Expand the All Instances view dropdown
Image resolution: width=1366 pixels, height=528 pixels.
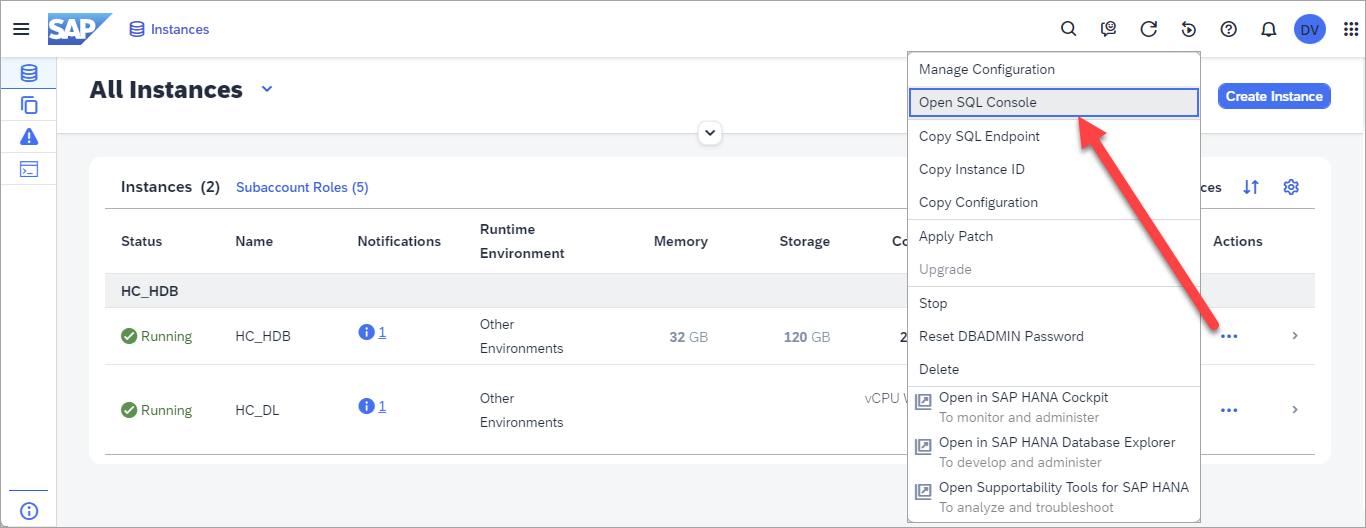(x=267, y=89)
